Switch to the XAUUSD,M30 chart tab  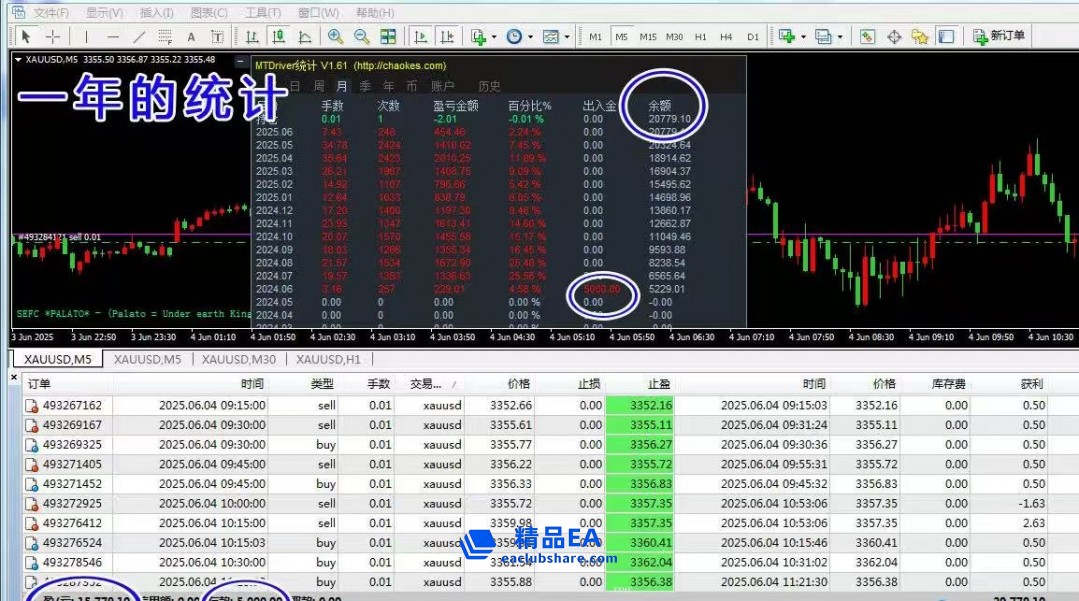click(239, 359)
